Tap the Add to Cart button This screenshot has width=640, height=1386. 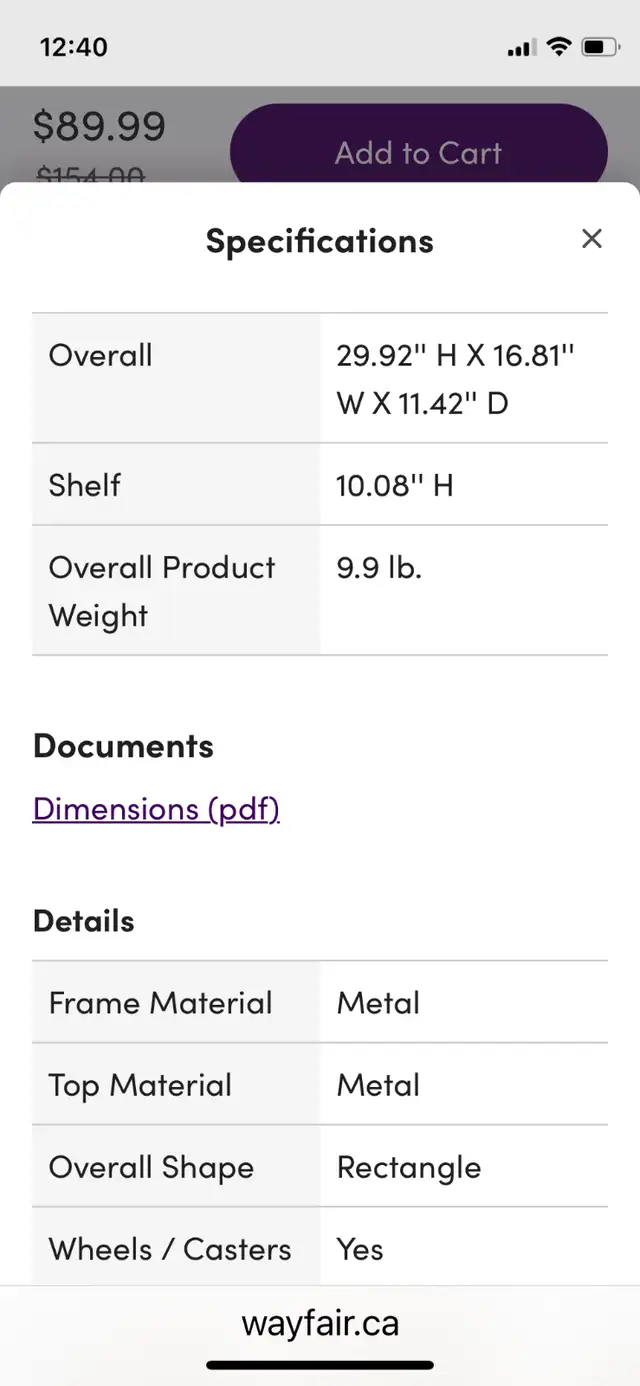pyautogui.click(x=418, y=153)
